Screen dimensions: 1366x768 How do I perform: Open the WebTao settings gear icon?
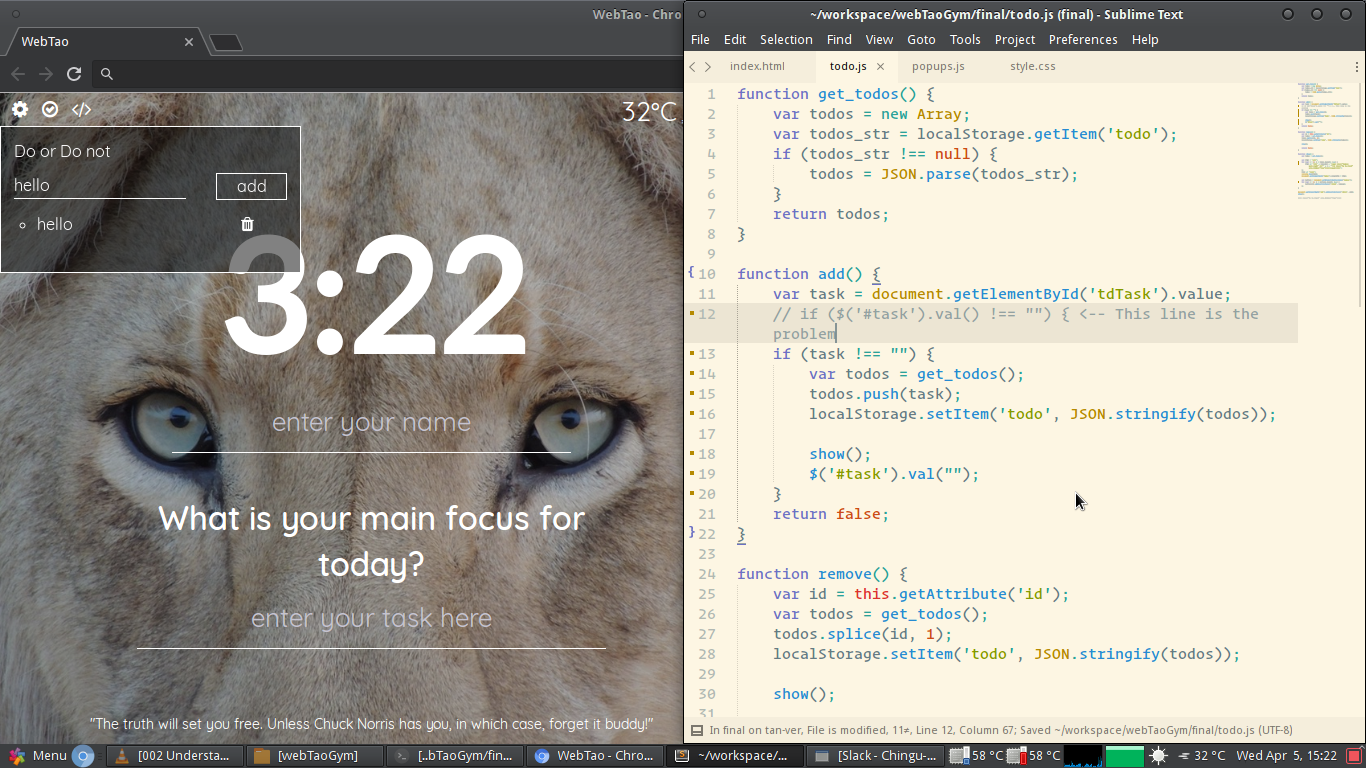click(x=20, y=109)
